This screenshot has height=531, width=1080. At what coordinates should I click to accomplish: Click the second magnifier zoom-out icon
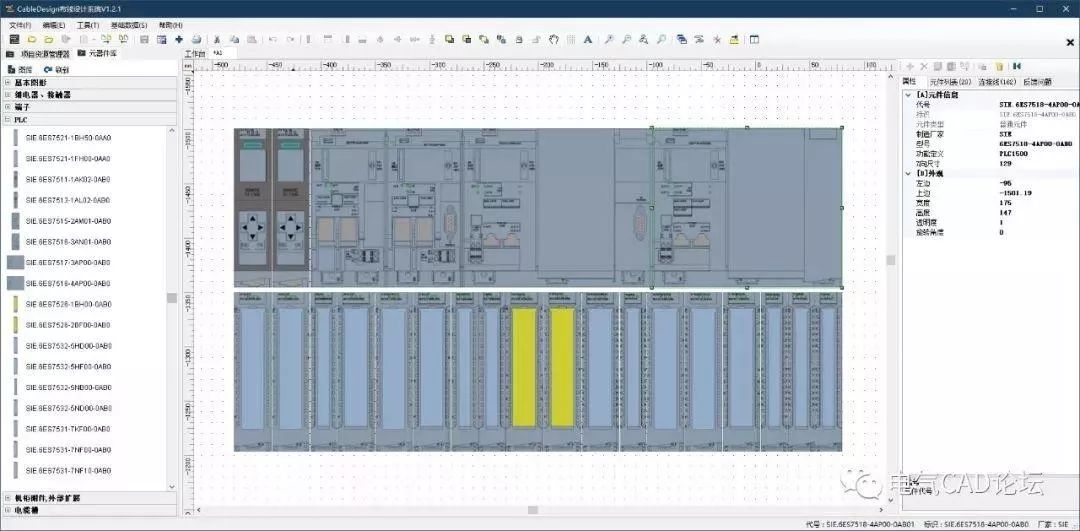(x=626, y=39)
